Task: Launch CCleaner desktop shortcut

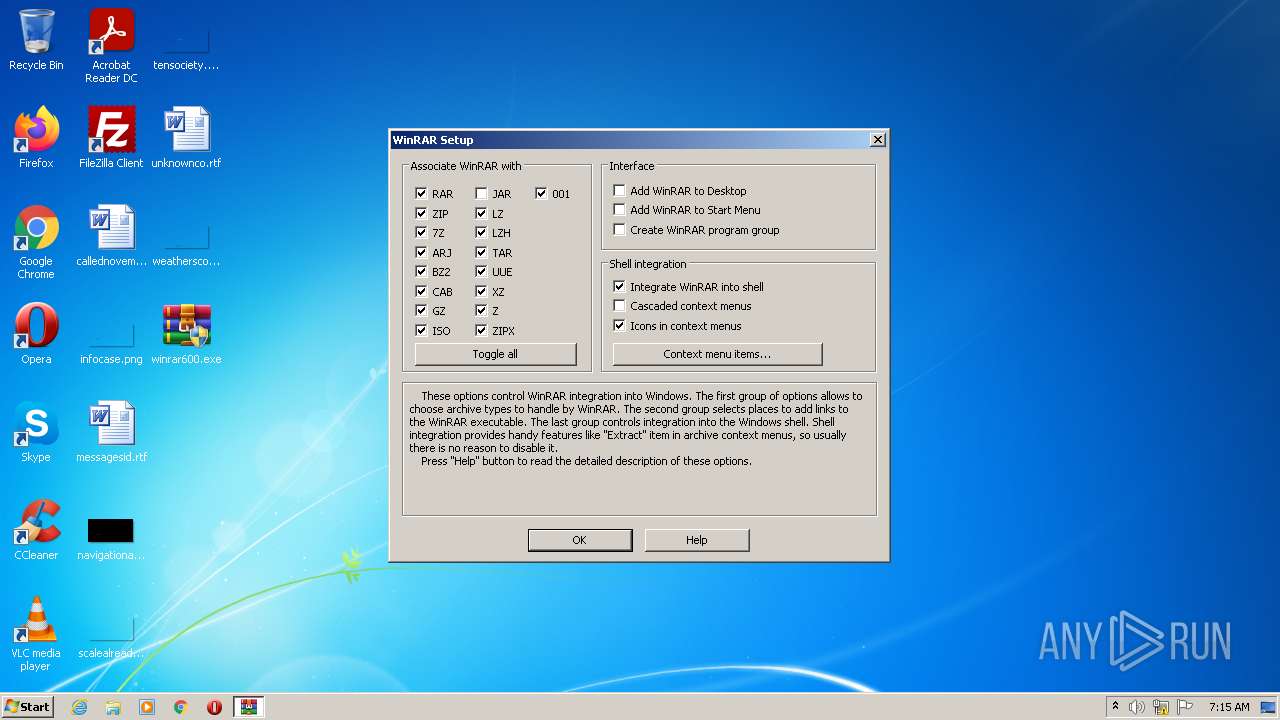Action: 36,529
